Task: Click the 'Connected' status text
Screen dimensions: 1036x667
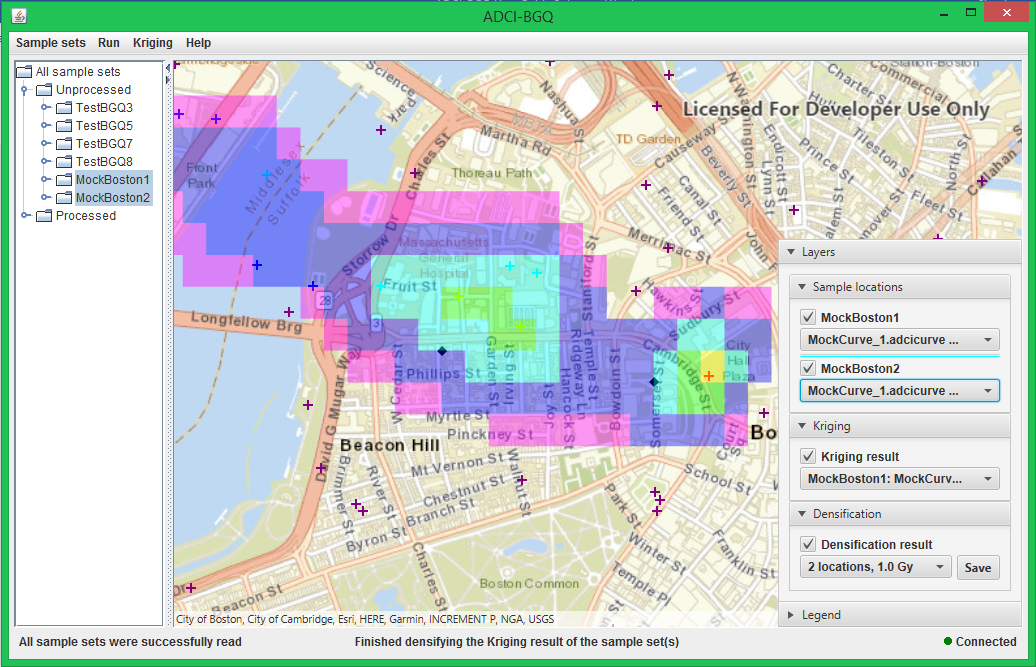Action: pyautogui.click(x=986, y=641)
